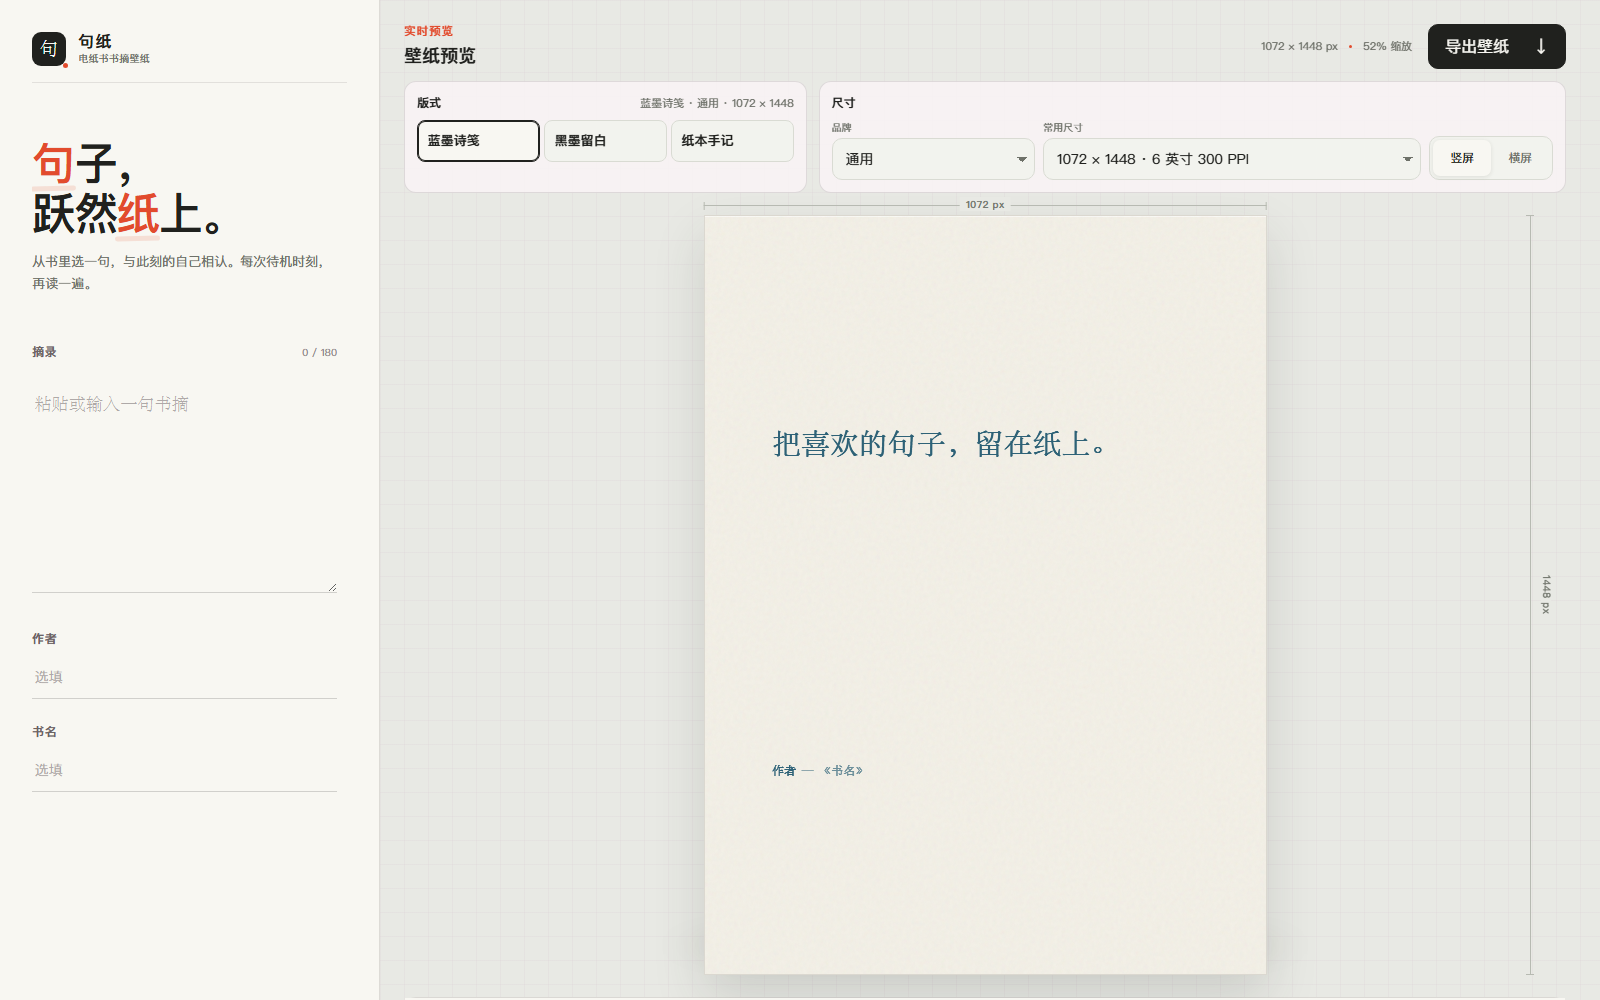Click the 0 / 180 character counter
Image resolution: width=1600 pixels, height=1000 pixels.
[x=320, y=353]
